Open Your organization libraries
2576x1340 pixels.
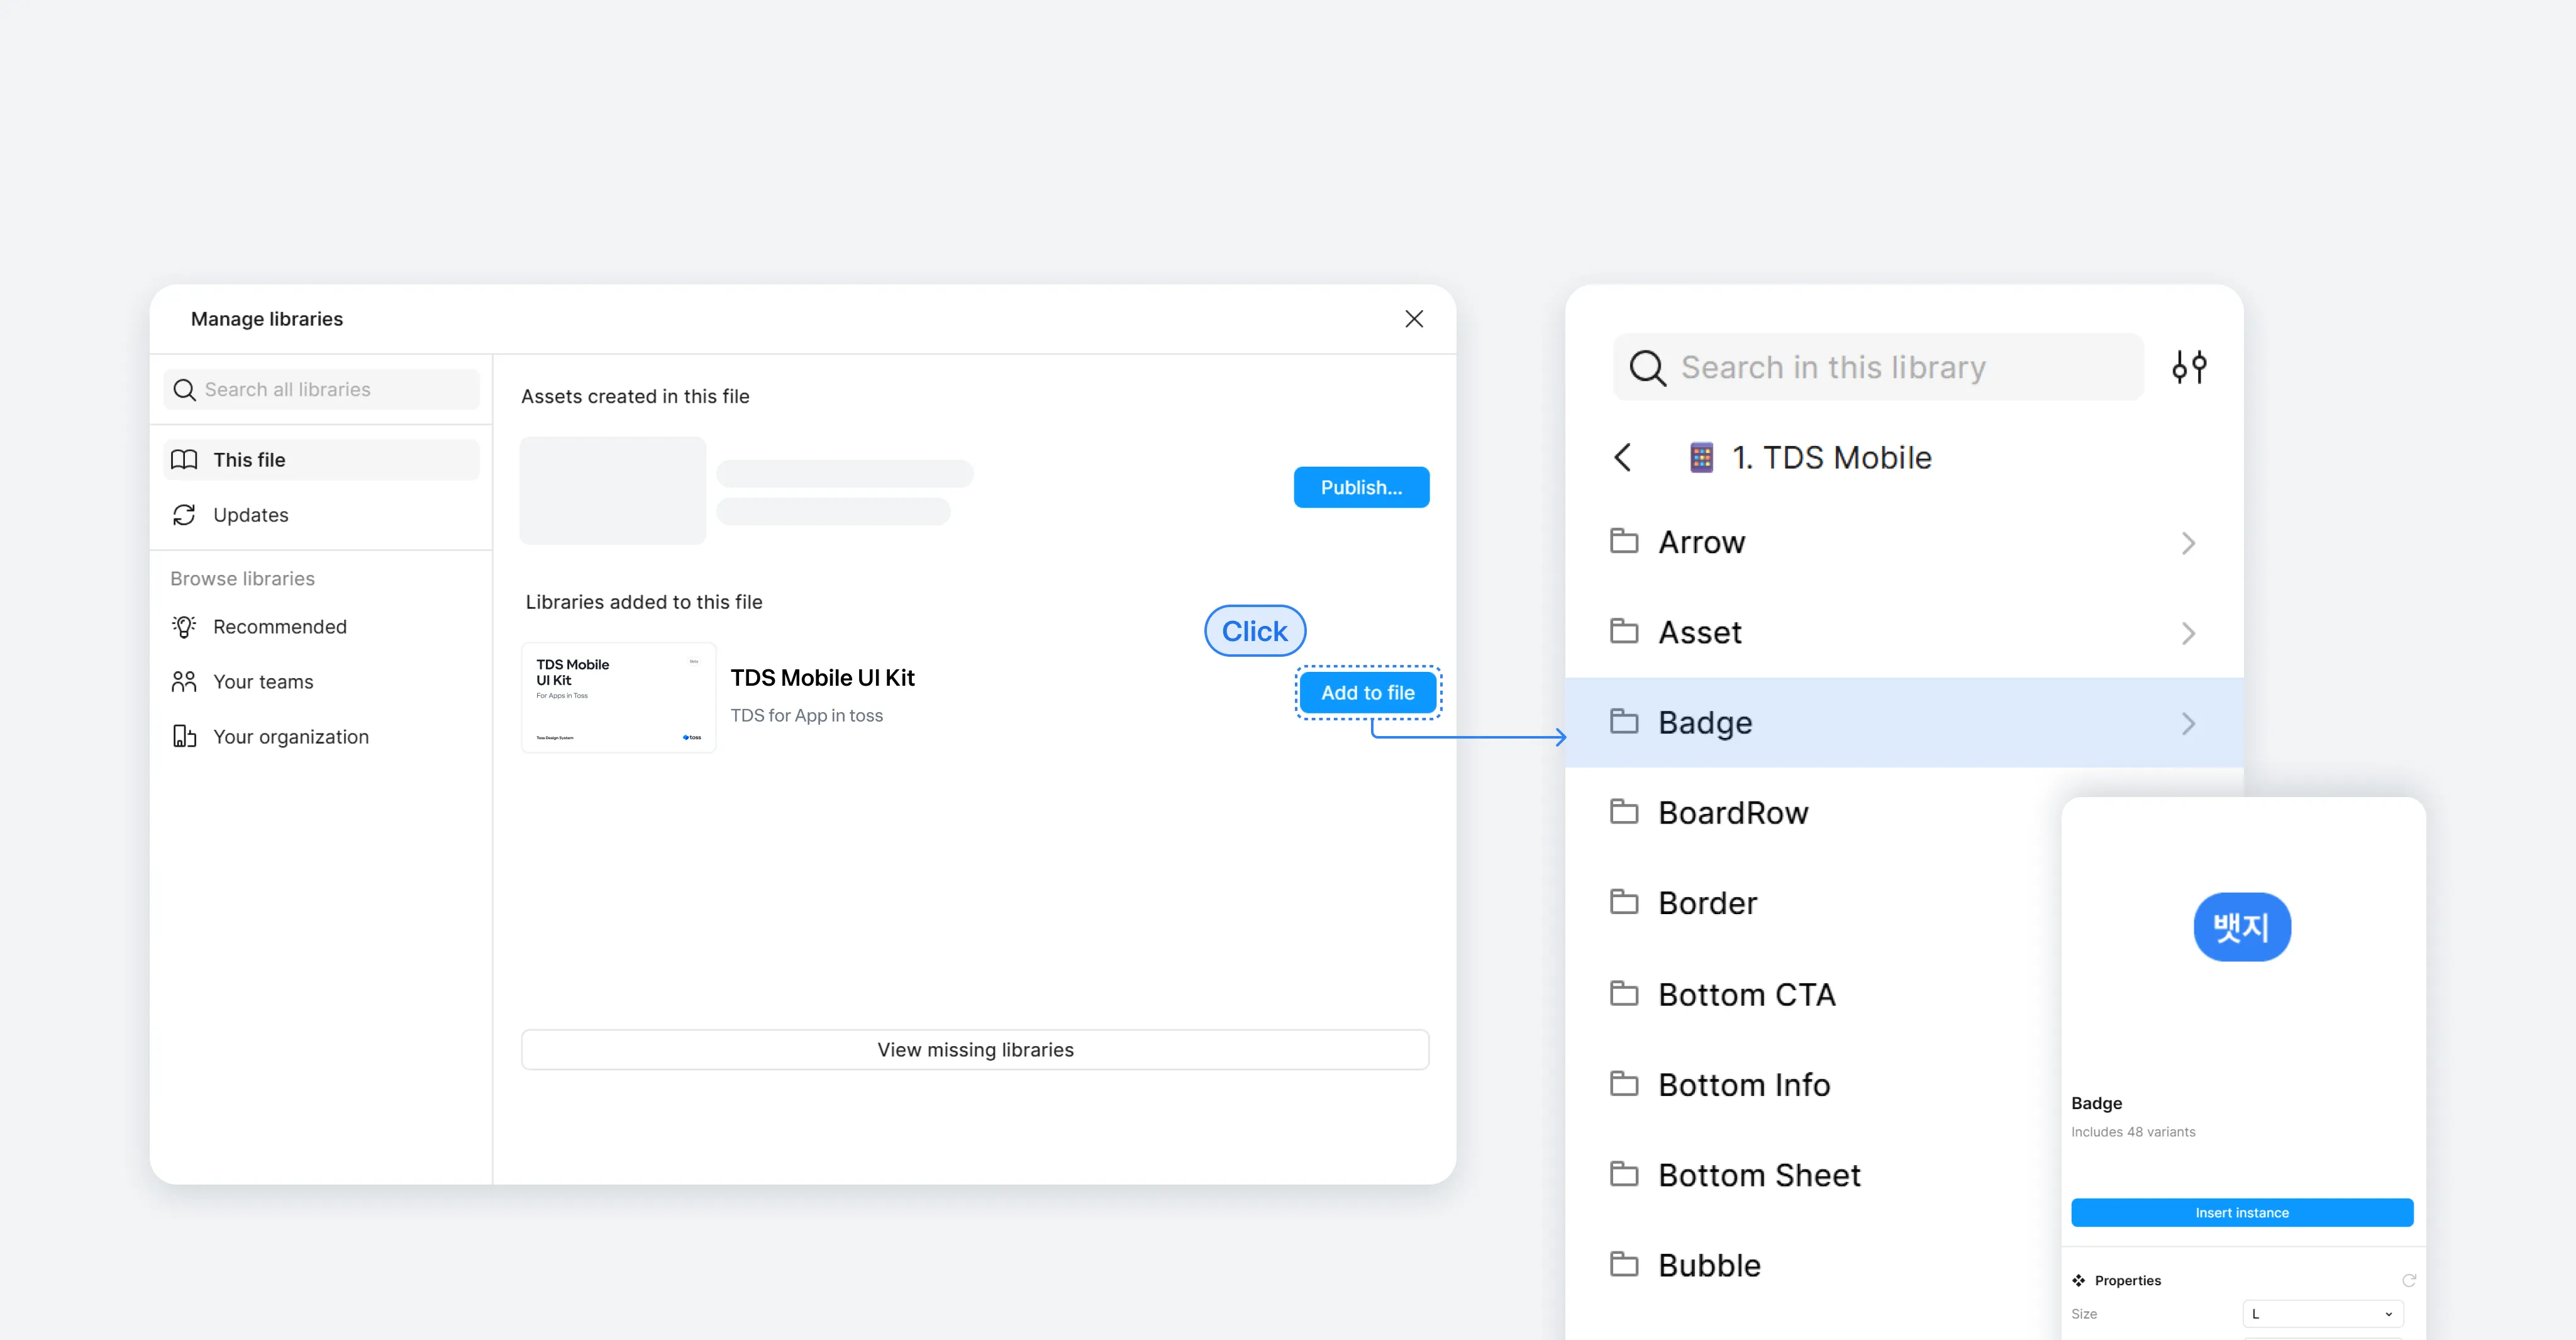(290, 737)
